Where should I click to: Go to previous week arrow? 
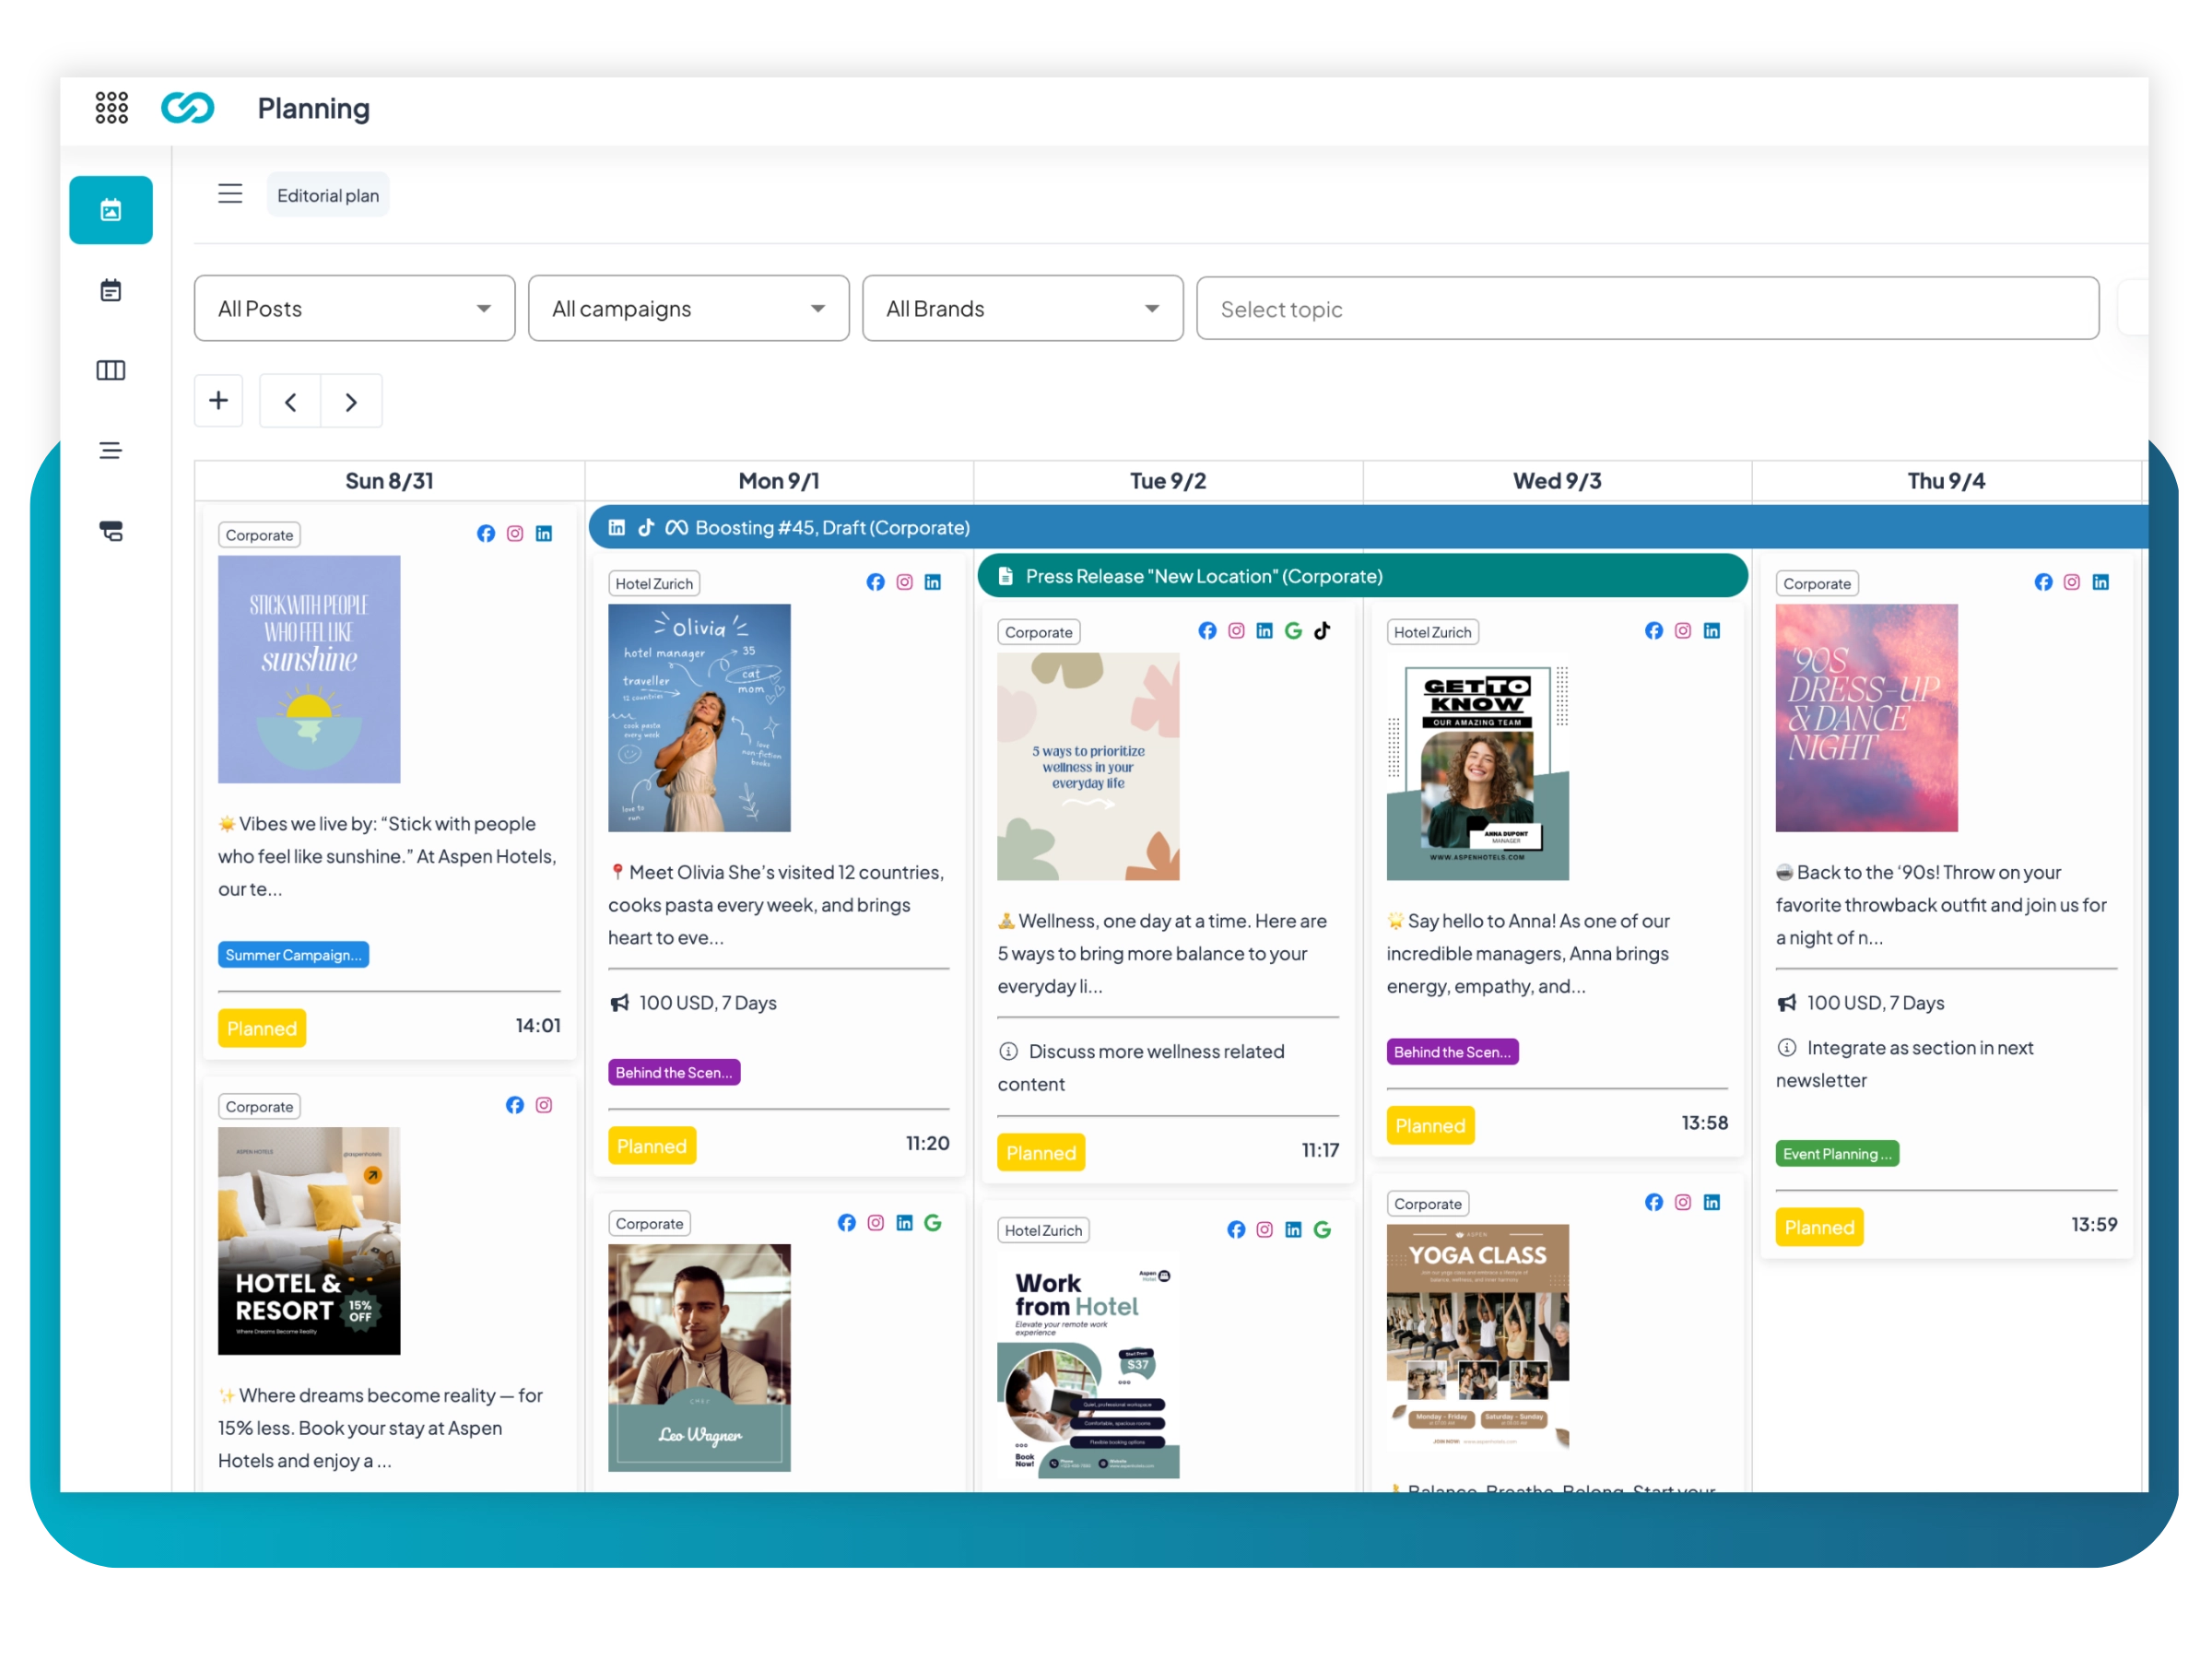pos(290,402)
